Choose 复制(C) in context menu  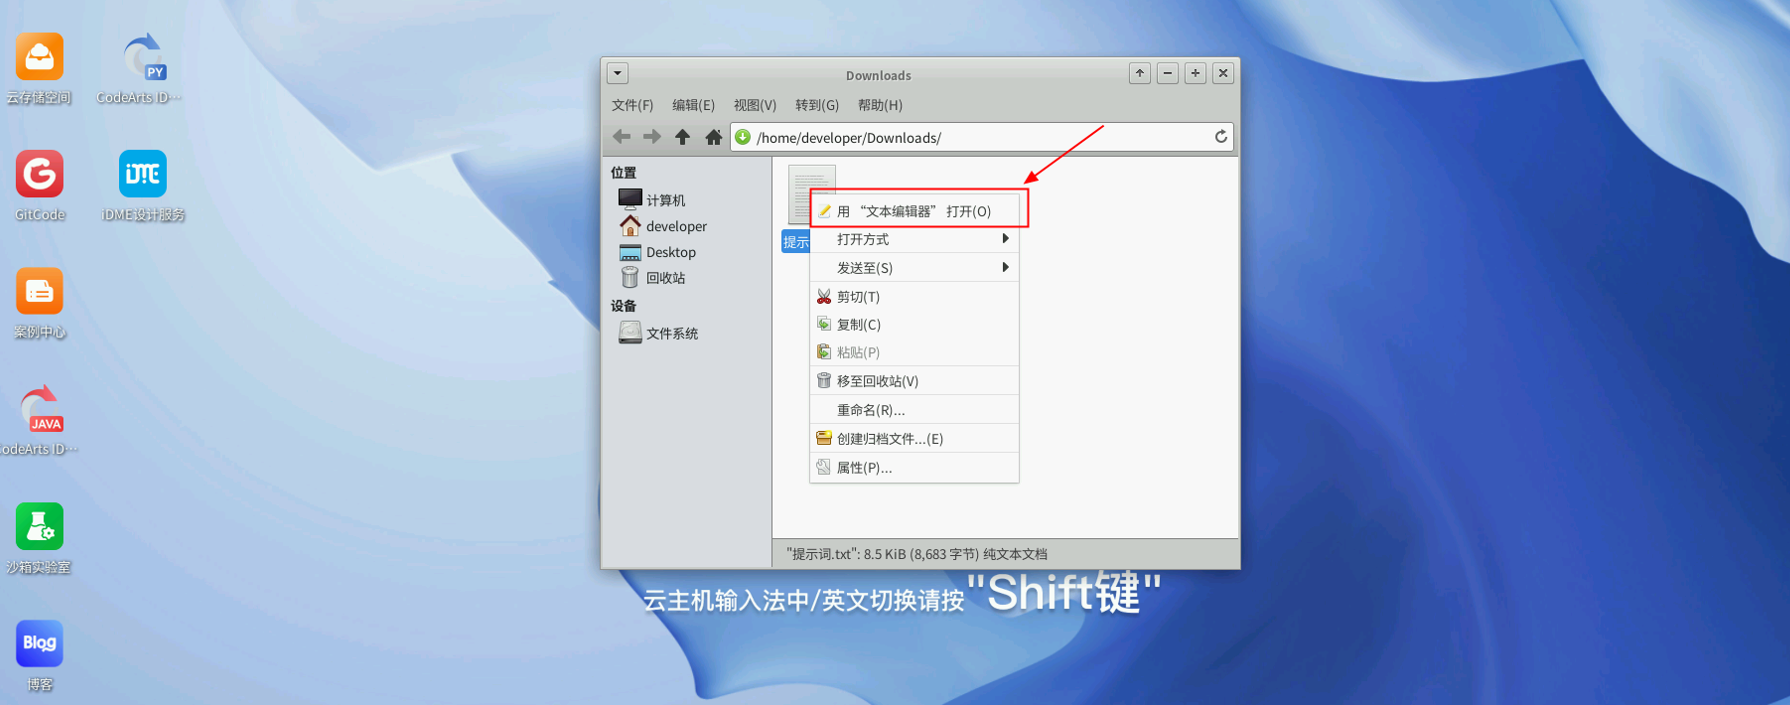tap(914, 324)
